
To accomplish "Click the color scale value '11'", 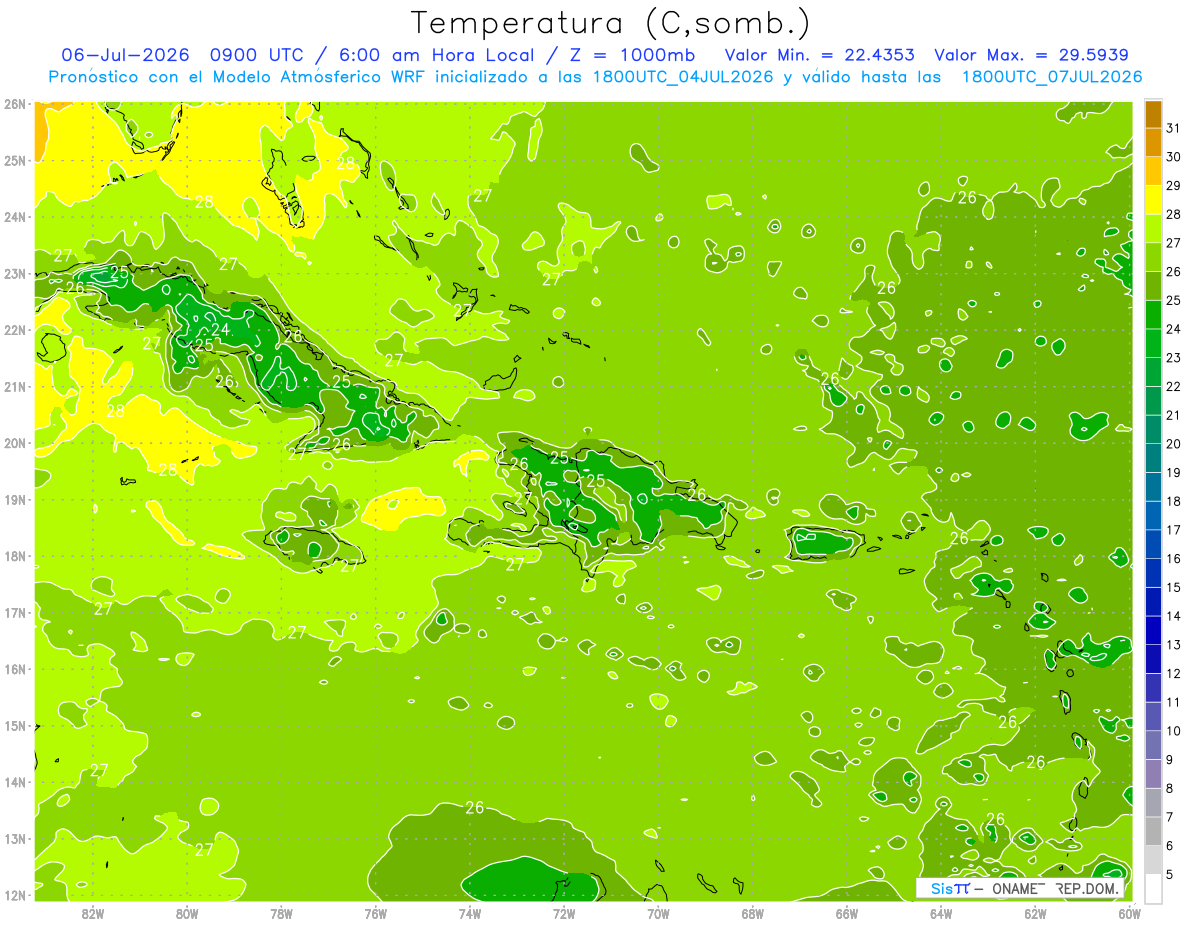I will point(1174,702).
